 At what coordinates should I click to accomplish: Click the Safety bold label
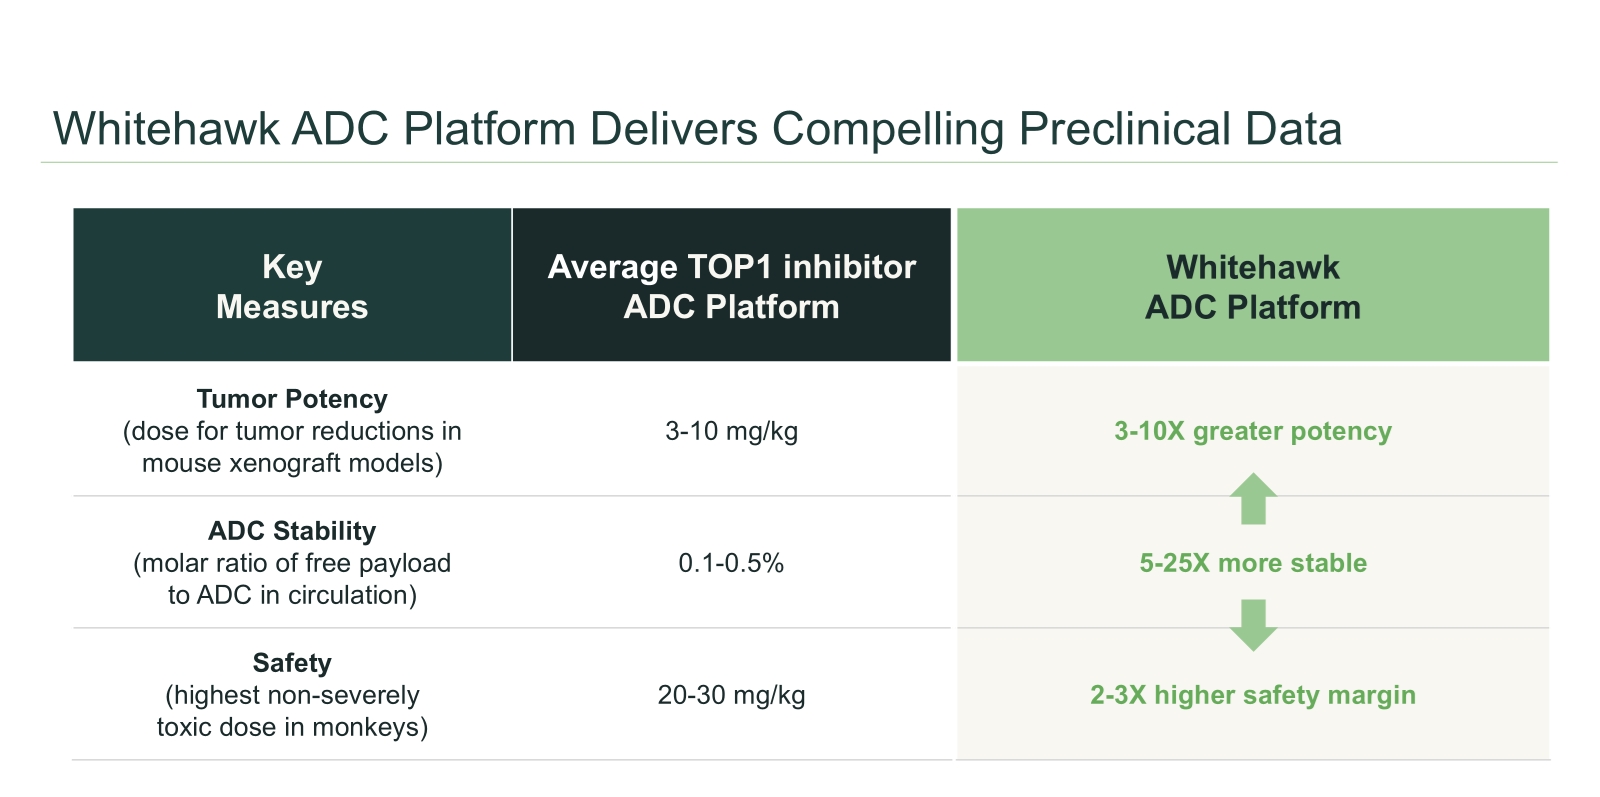point(292,663)
